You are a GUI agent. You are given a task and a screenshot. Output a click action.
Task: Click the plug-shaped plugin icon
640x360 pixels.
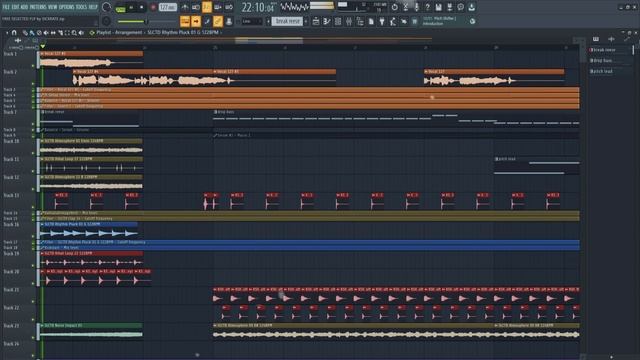click(x=382, y=21)
